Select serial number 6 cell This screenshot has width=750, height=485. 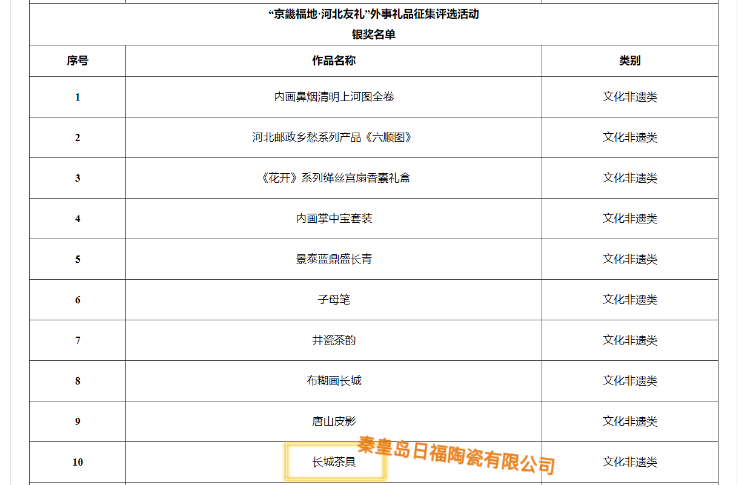[x=77, y=300]
